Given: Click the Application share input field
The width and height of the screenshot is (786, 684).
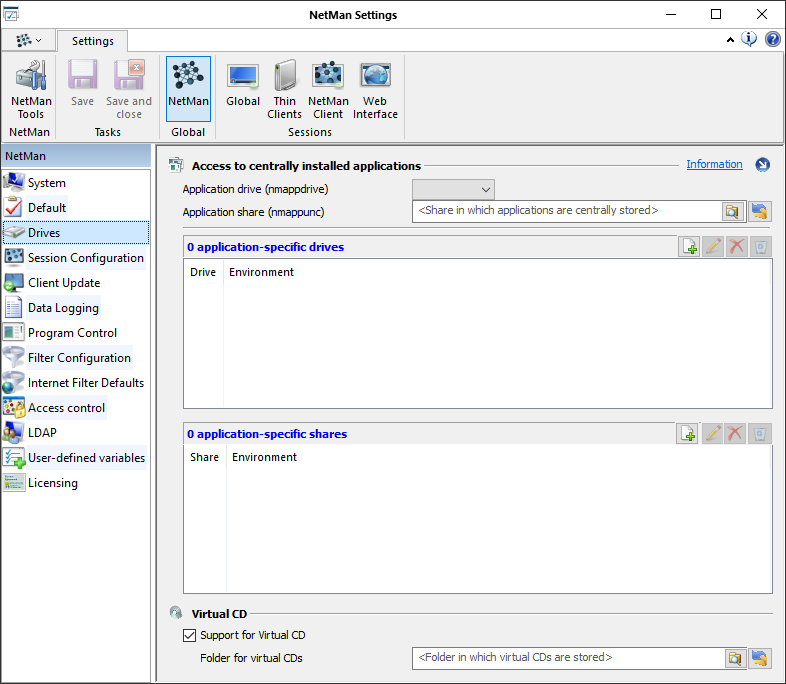Looking at the screenshot, I should pos(567,211).
